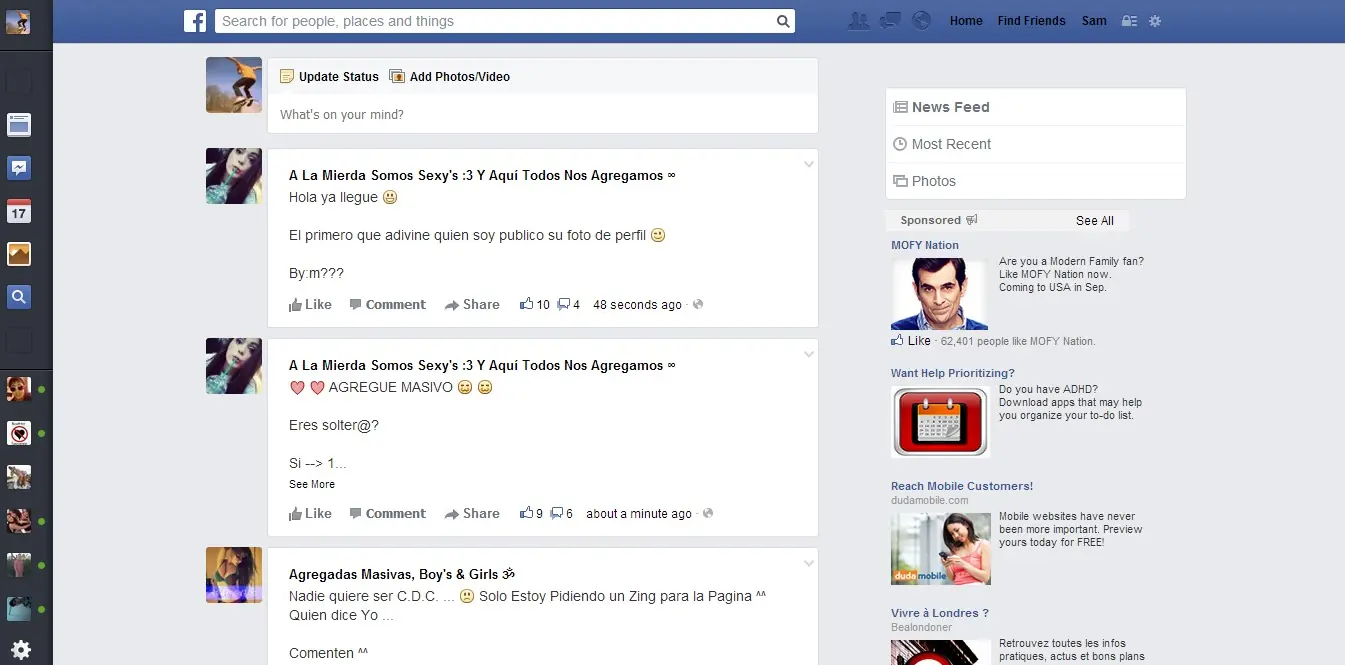Open avatar of Agregadas Masivas post

point(234,575)
